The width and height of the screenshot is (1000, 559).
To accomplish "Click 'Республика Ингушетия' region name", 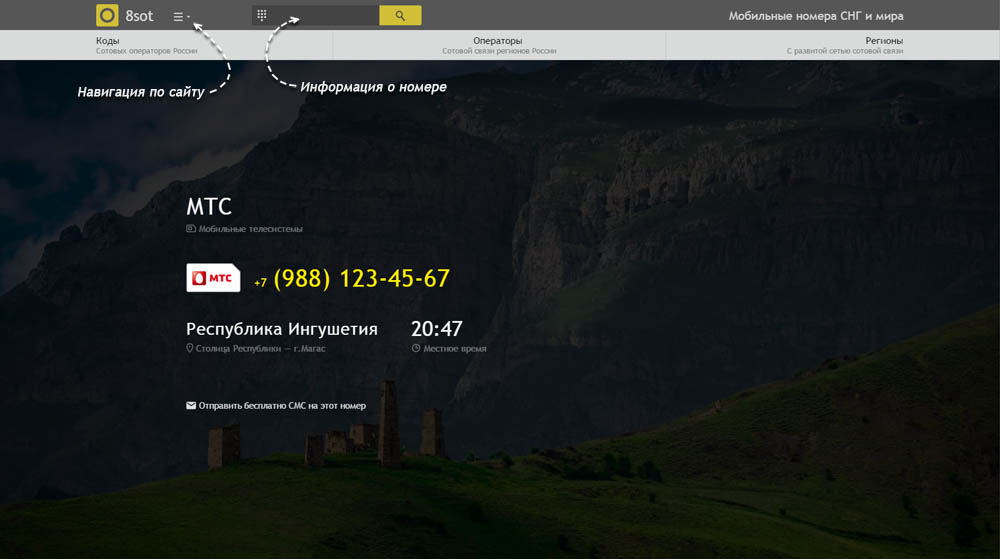I will click(x=281, y=329).
